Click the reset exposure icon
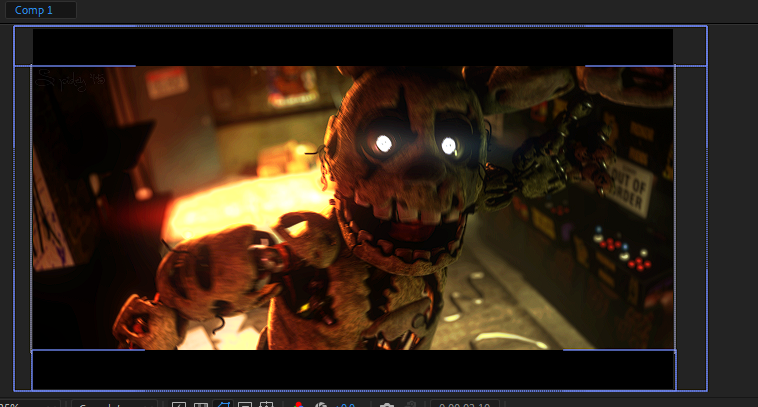Image resolution: width=758 pixels, height=407 pixels. tap(321, 404)
